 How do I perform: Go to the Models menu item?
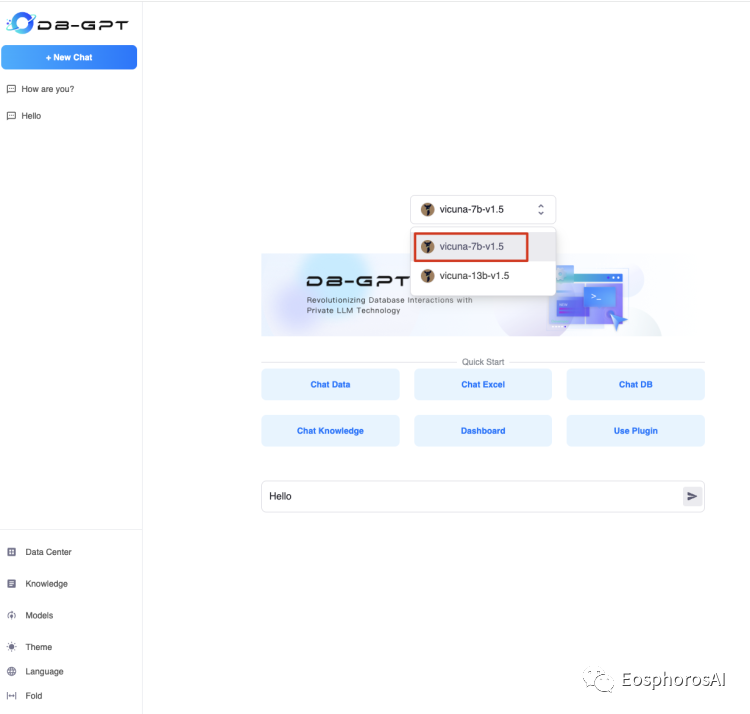[39, 615]
